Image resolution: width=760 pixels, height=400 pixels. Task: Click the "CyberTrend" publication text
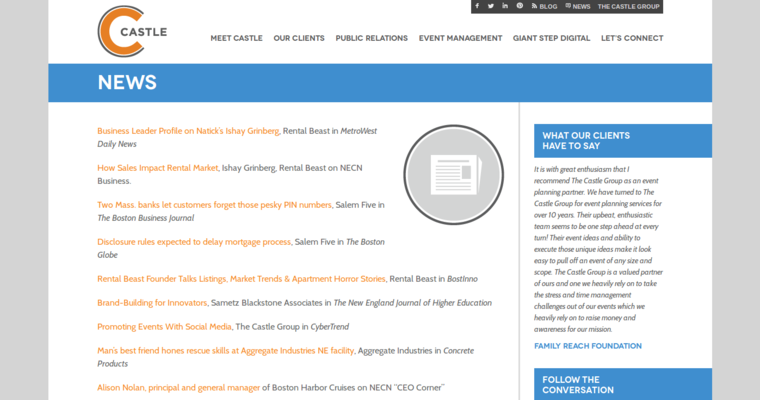pyautogui.click(x=330, y=327)
